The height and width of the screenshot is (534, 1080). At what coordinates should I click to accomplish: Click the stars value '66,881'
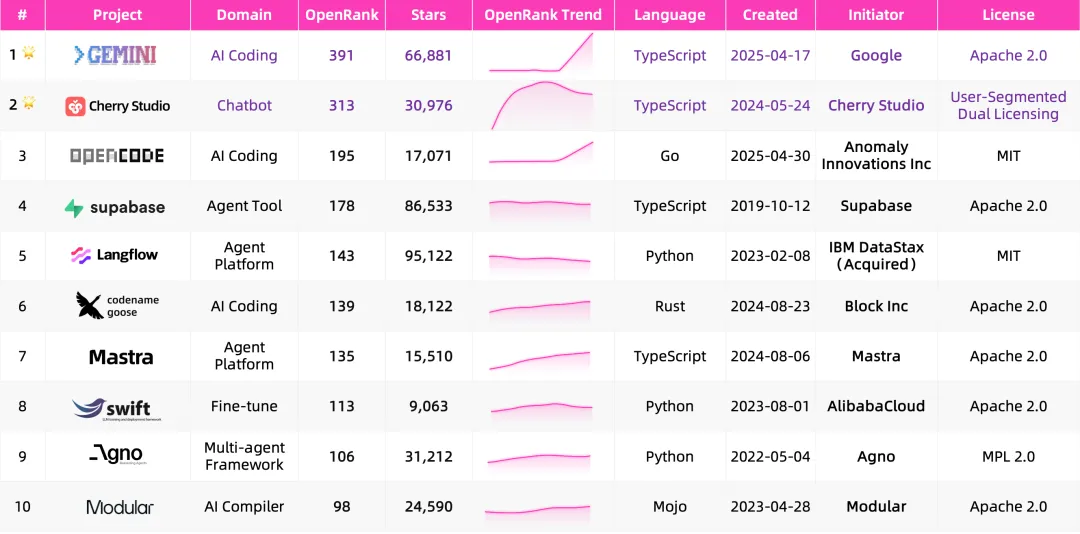428,56
